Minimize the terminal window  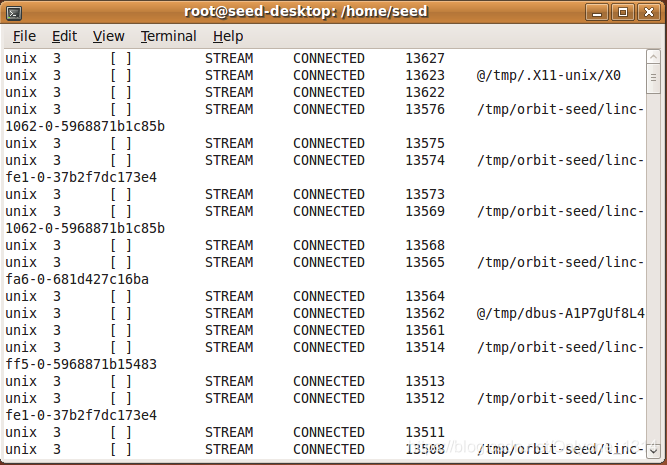click(x=597, y=12)
